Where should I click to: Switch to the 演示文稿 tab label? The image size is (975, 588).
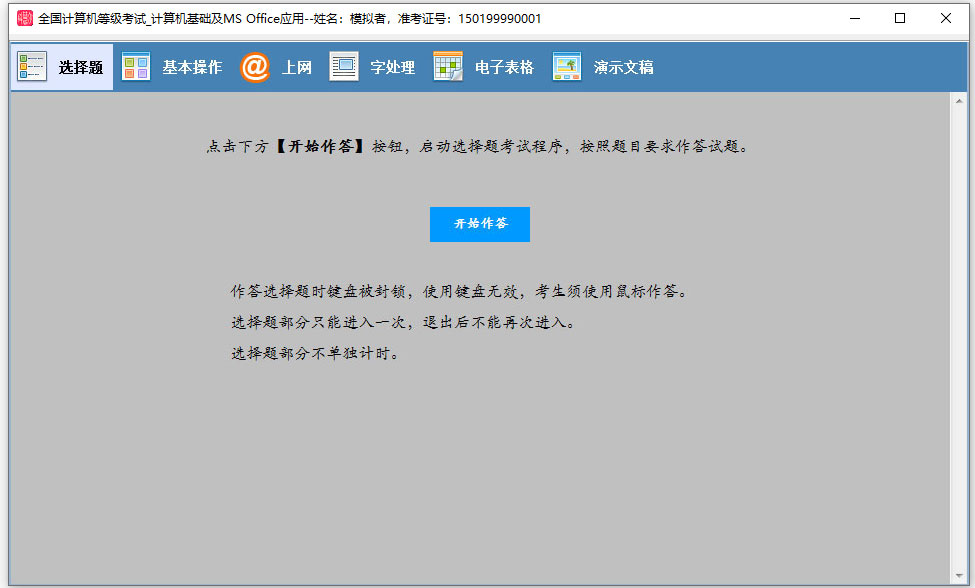(623, 68)
